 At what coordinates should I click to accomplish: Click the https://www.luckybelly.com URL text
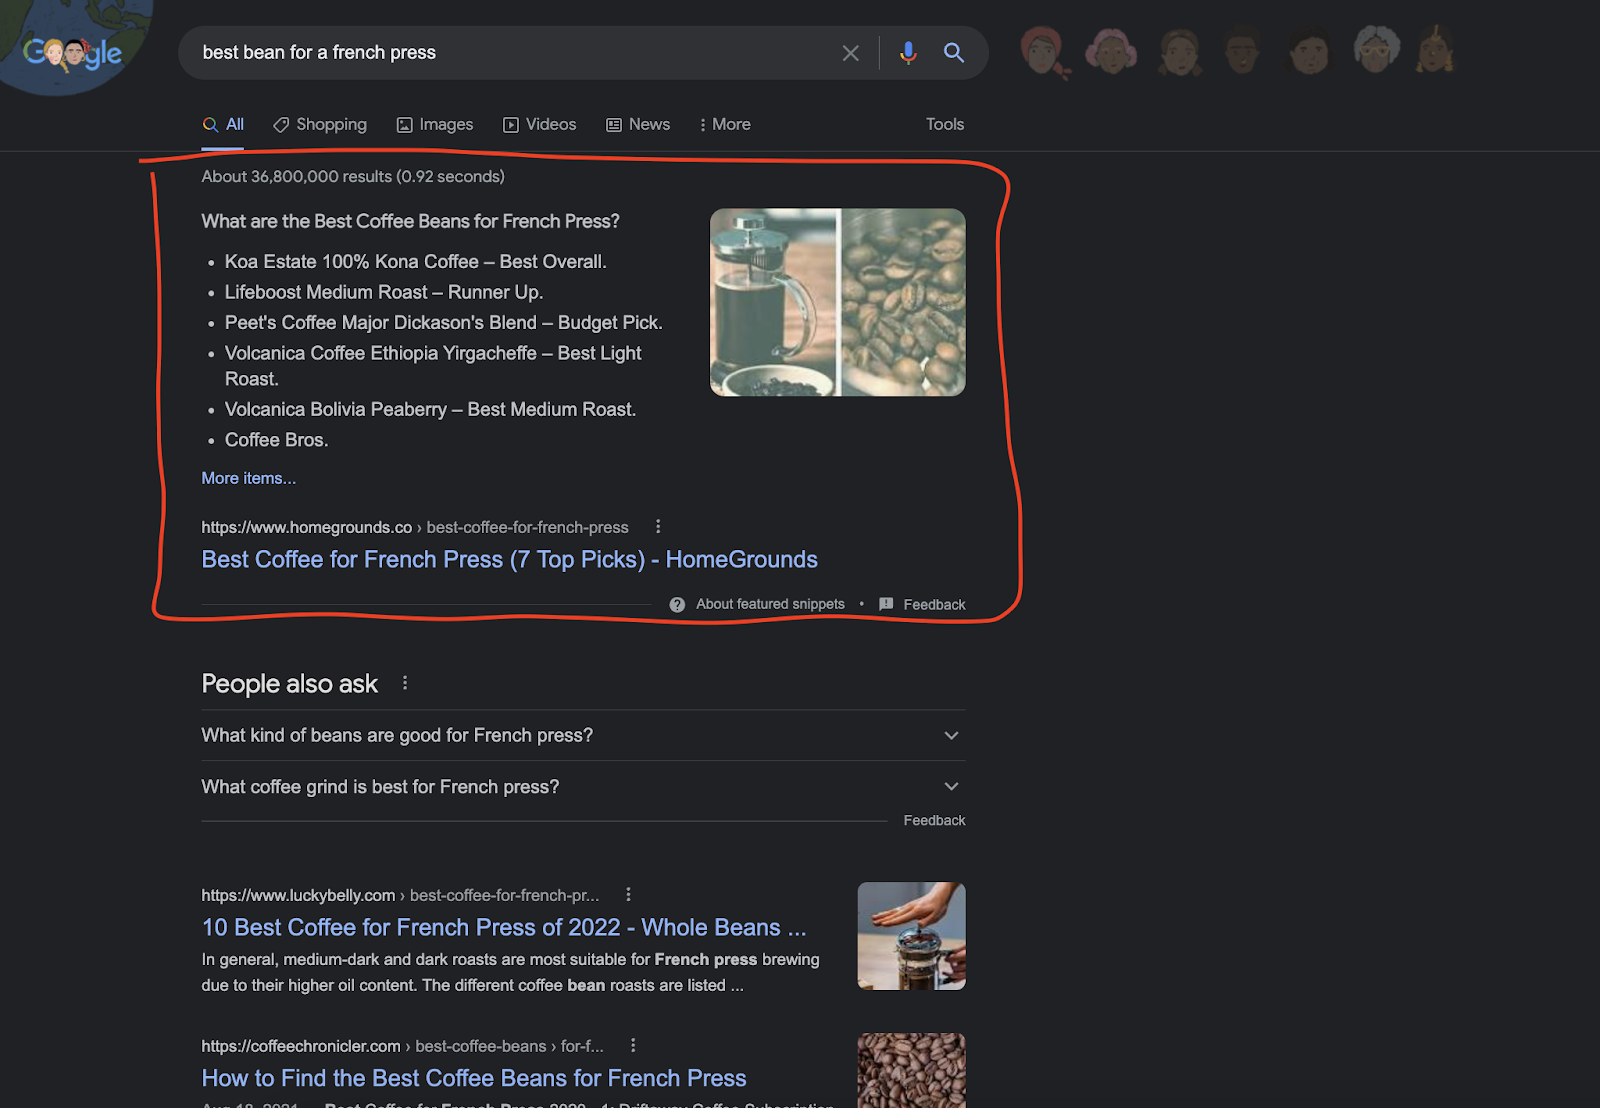pos(298,895)
